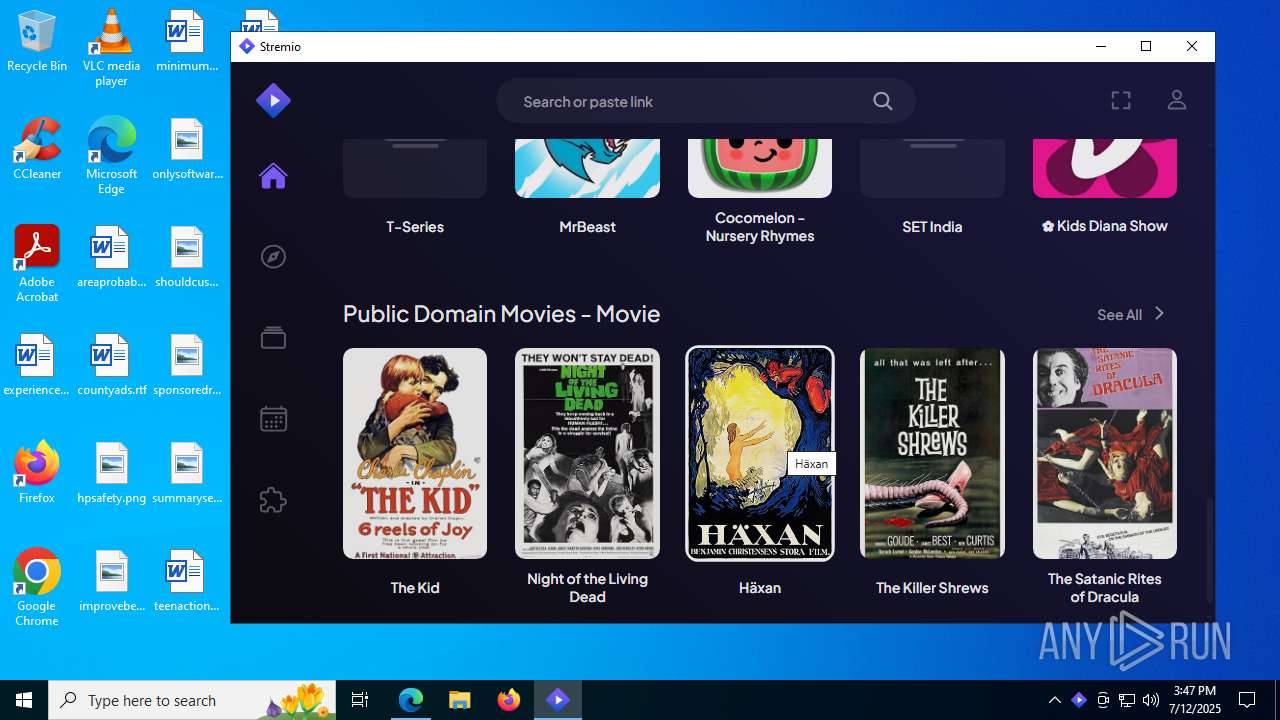
Task: Open volume control in system tray
Action: [1151, 700]
